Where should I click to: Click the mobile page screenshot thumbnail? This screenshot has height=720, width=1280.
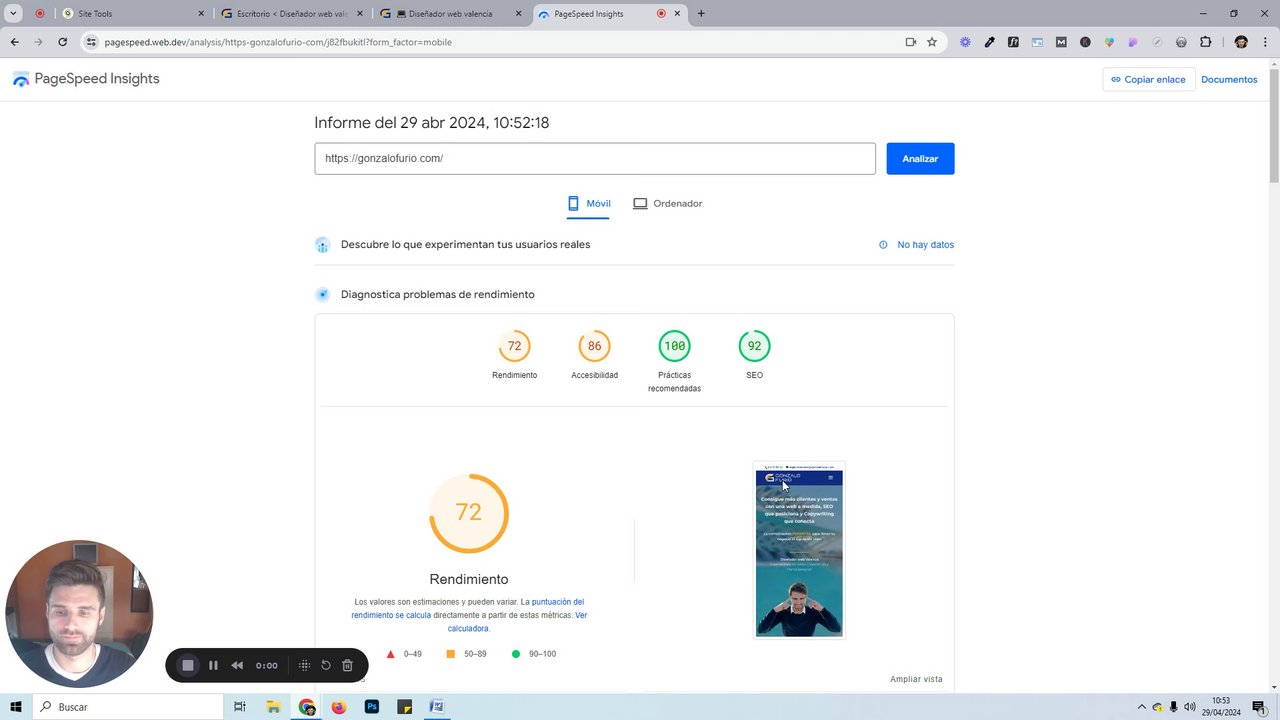799,550
